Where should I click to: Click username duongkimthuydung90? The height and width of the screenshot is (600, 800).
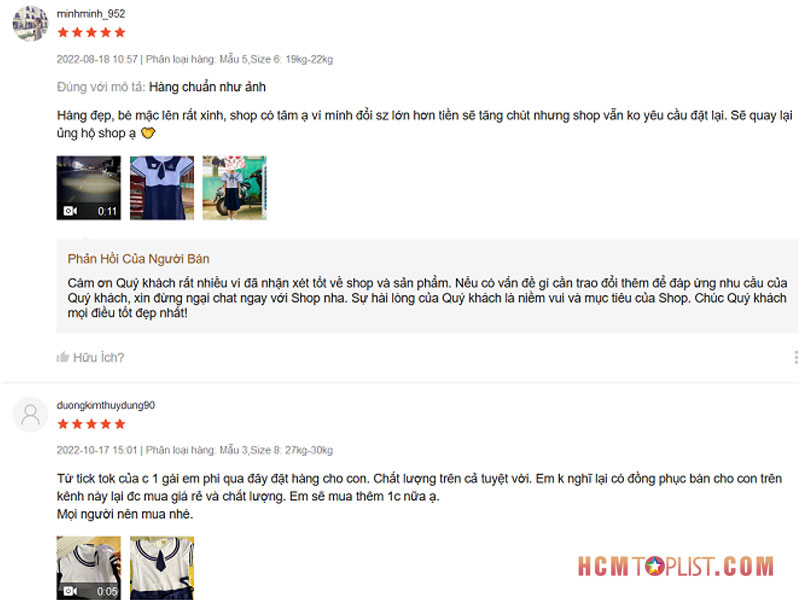[106, 405]
